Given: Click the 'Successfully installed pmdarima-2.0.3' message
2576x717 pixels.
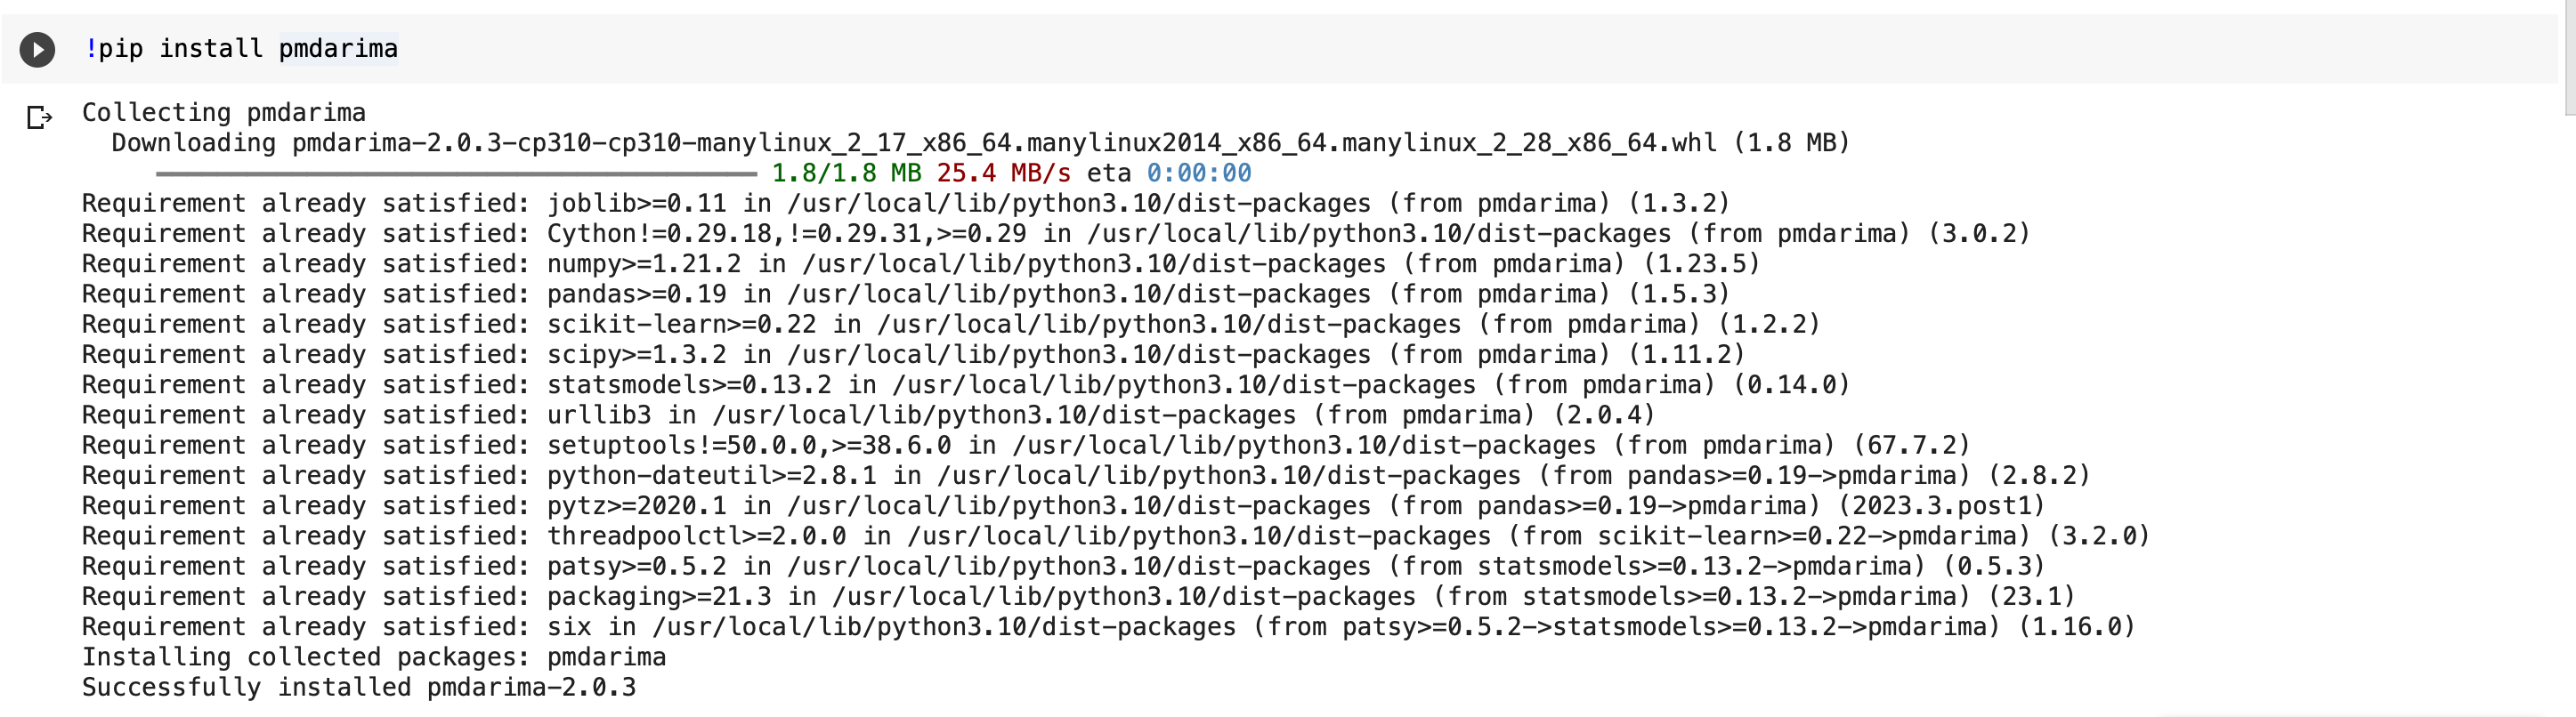Looking at the screenshot, I should (x=358, y=688).
